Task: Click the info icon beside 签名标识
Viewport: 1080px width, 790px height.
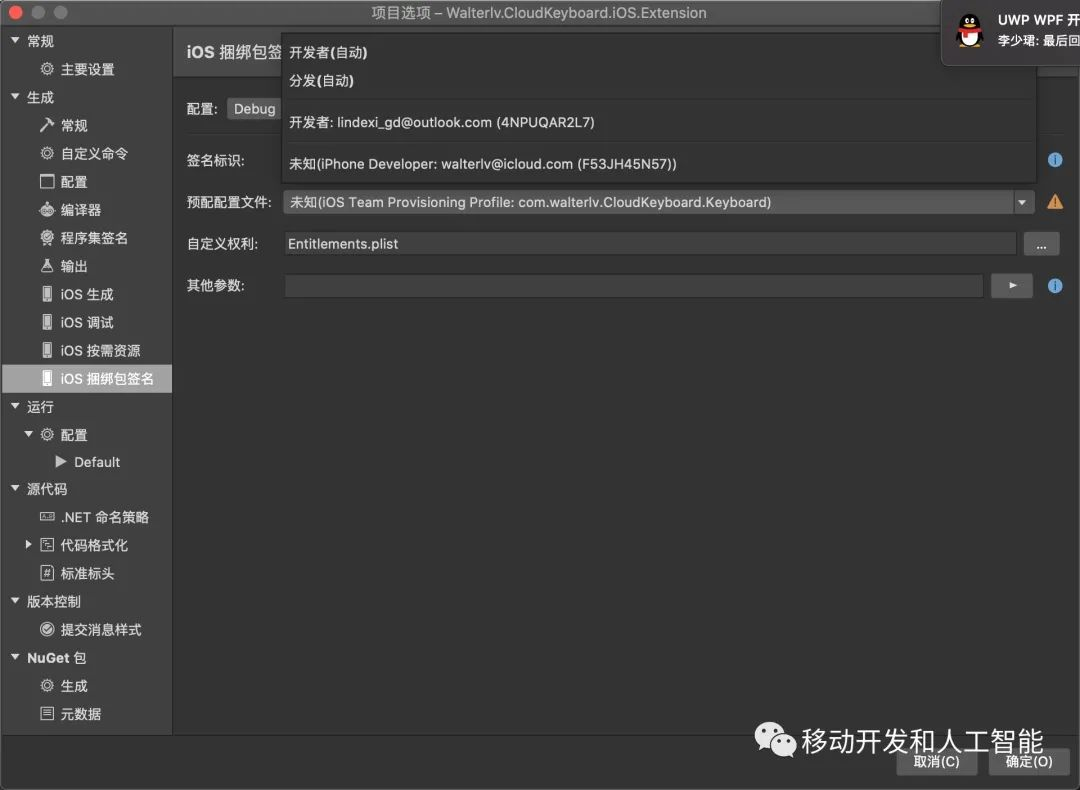Action: (x=1055, y=160)
